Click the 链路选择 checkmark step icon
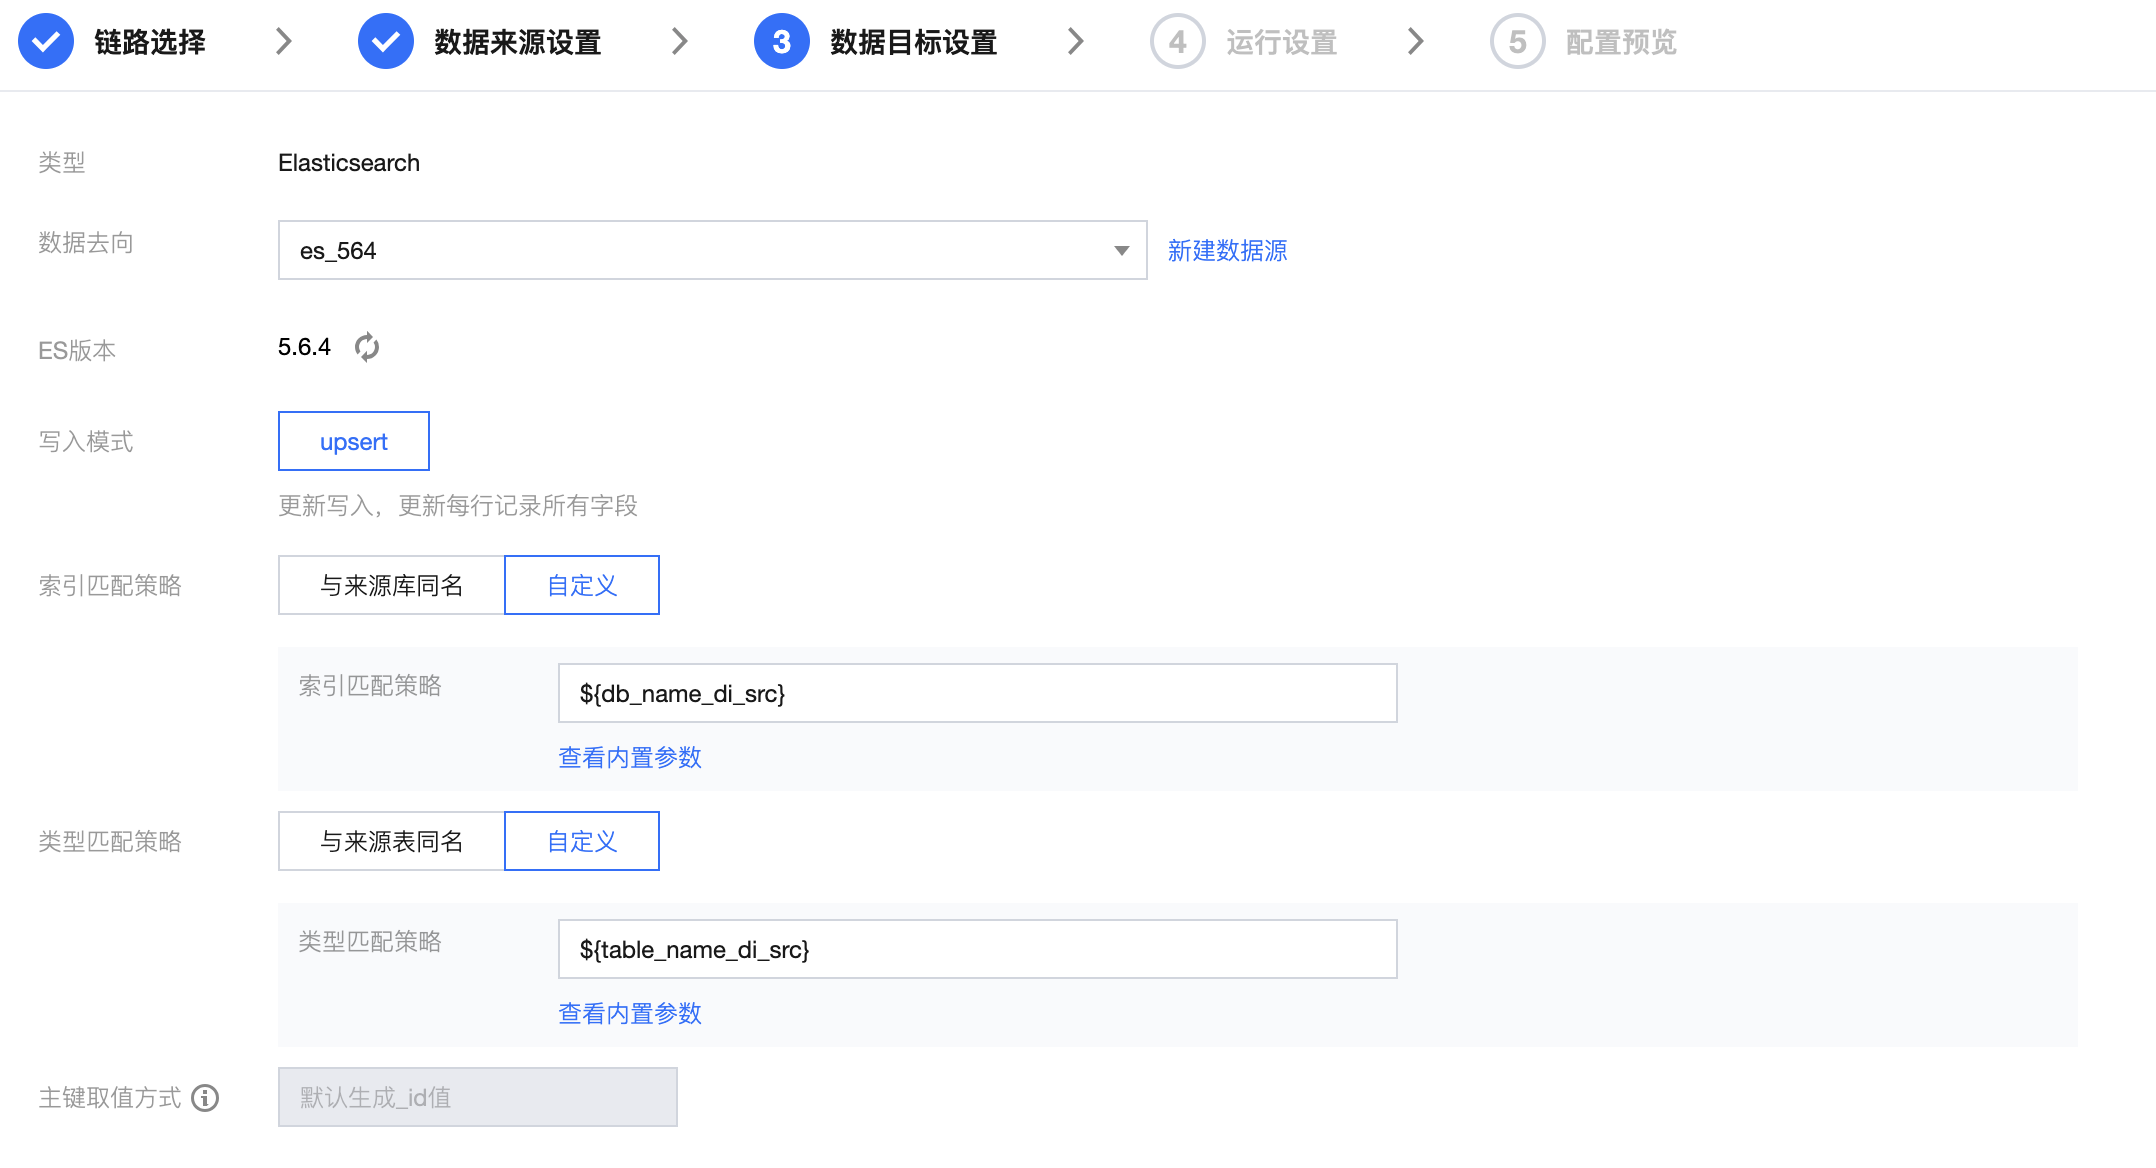 coord(46,42)
